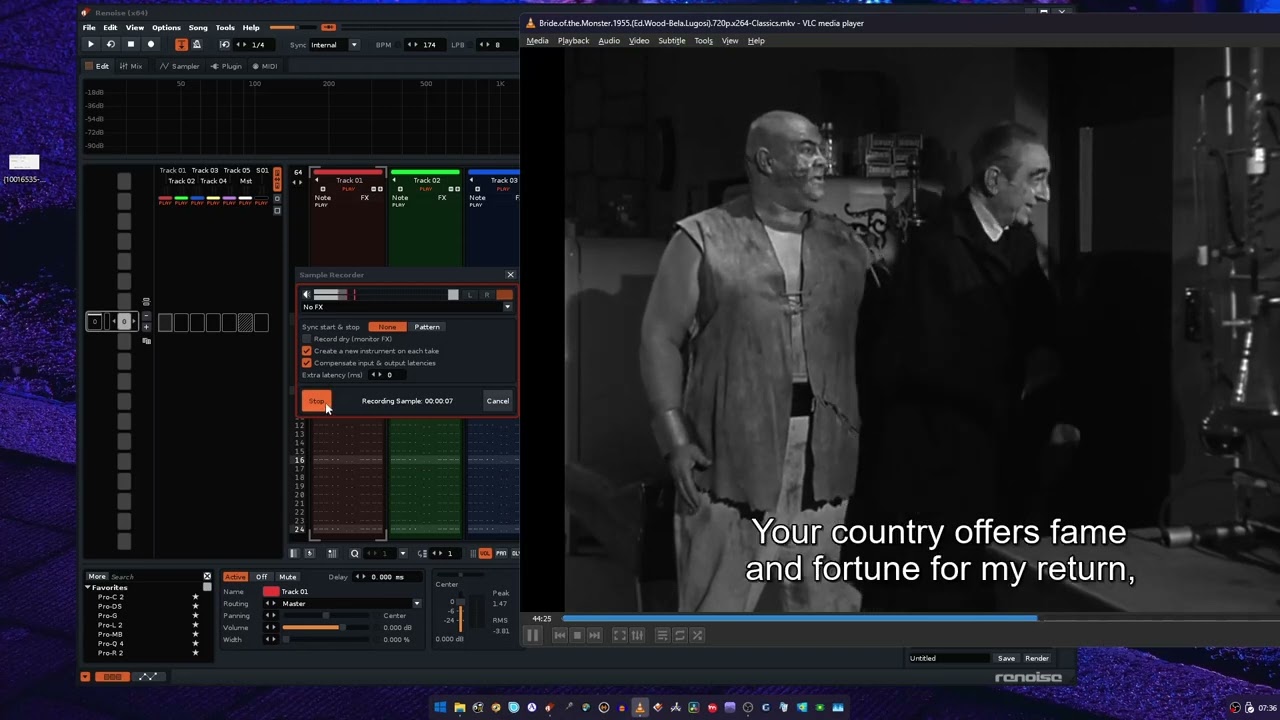Click VLC loop/repeat icon
This screenshot has height=720, width=1280.
pos(680,635)
